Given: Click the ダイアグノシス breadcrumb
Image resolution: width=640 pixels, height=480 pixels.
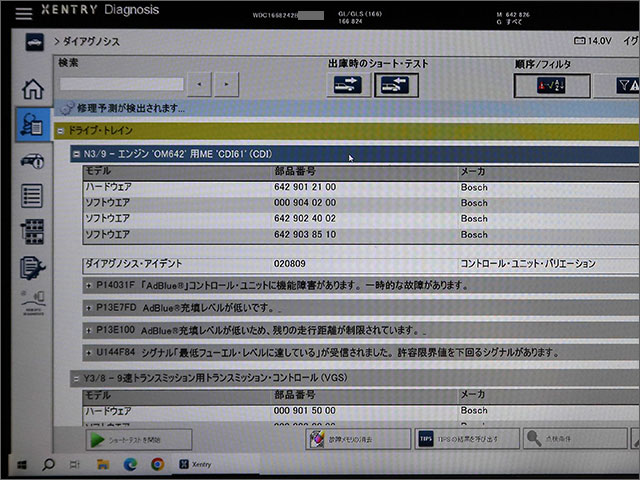Looking at the screenshot, I should (91, 42).
